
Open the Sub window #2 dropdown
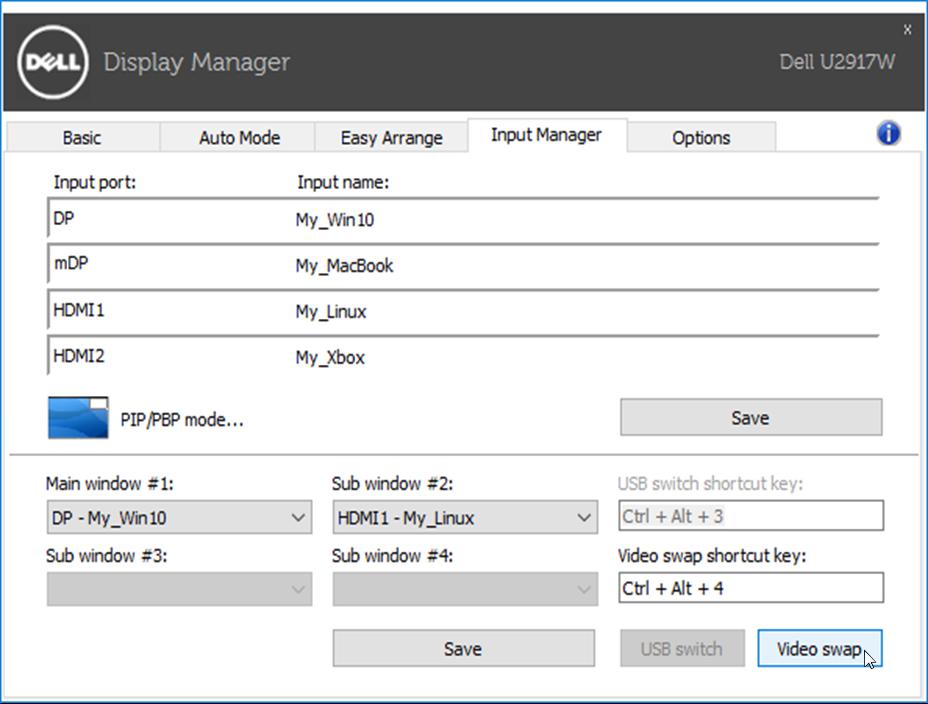[465, 518]
